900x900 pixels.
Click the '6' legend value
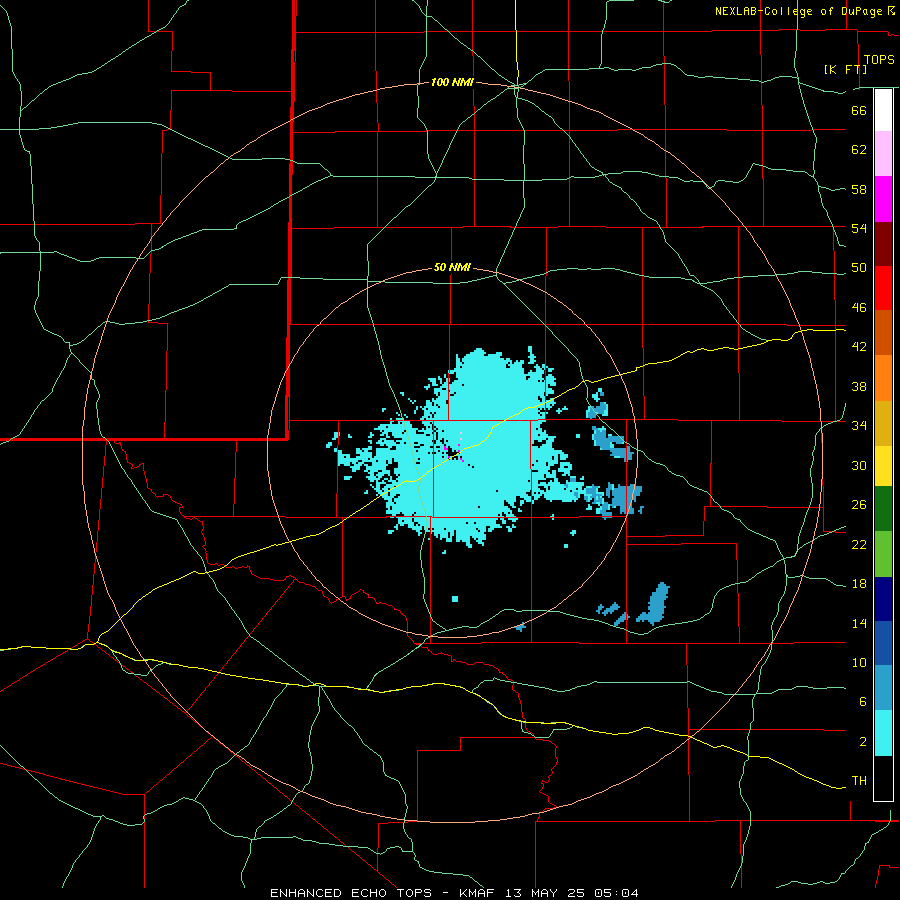coord(863,701)
